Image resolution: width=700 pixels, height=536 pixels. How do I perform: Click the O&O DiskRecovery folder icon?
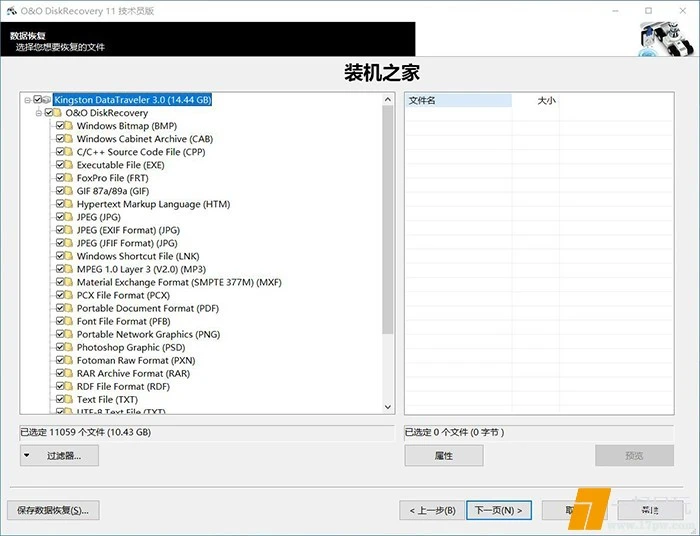tap(58, 113)
